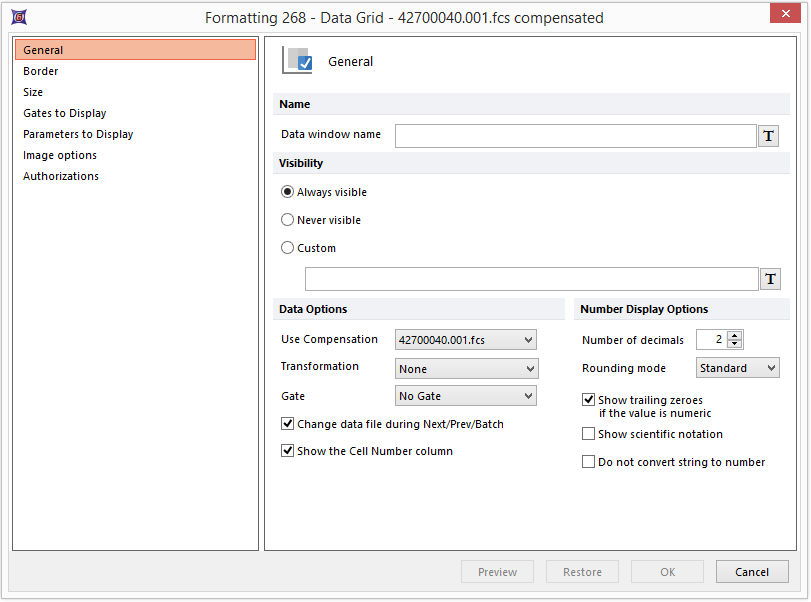Enable Show scientific notation
The width and height of the screenshot is (811, 602).
(x=589, y=434)
